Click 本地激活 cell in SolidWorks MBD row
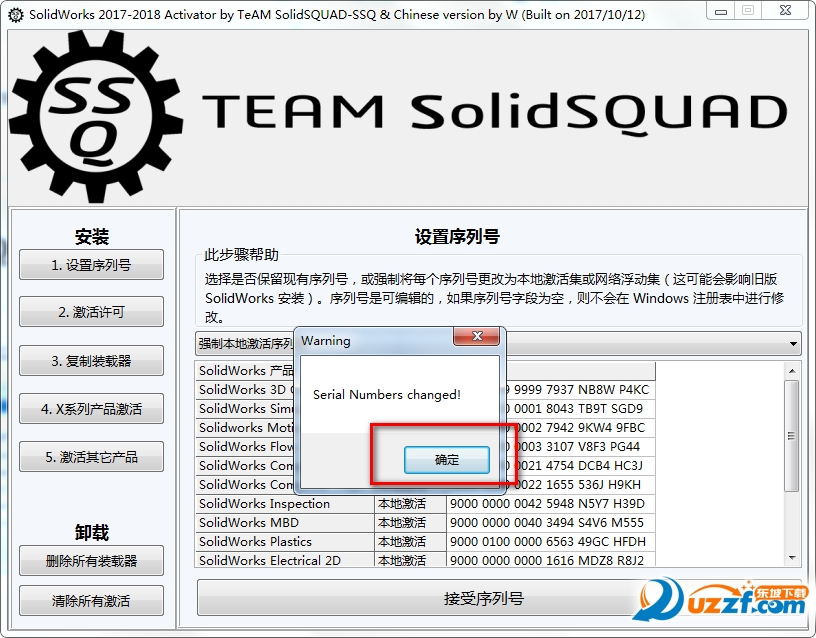This screenshot has height=638, width=816. click(410, 522)
